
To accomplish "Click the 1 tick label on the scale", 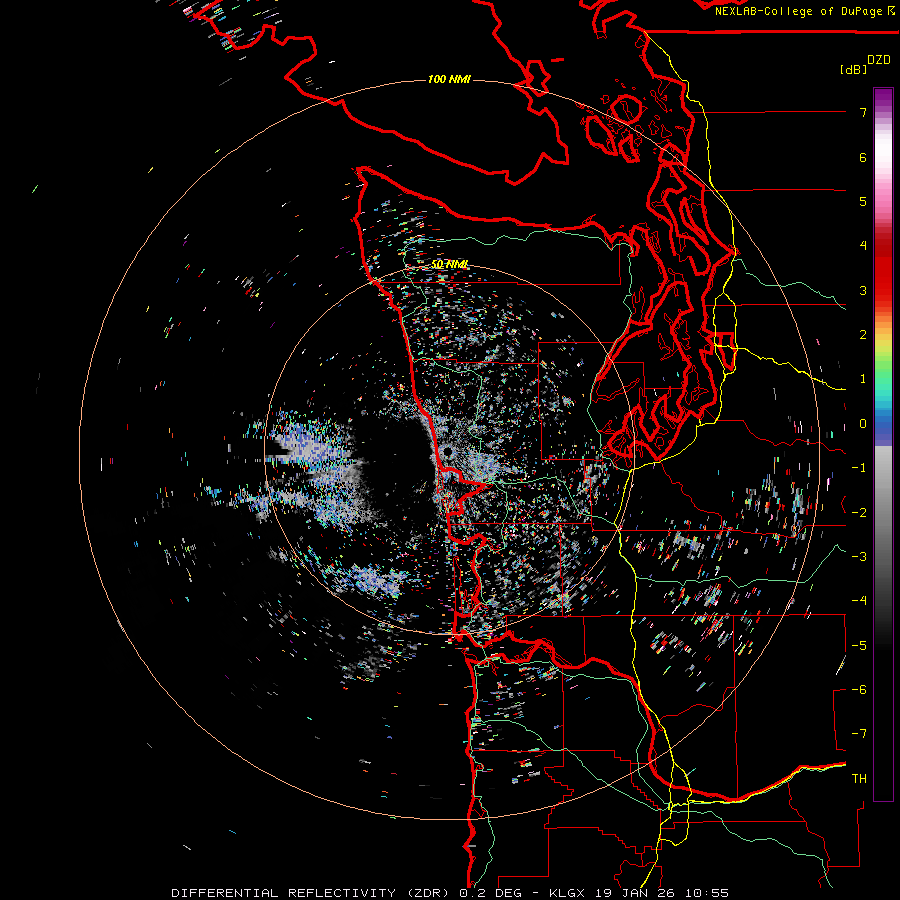I will click(x=863, y=379).
